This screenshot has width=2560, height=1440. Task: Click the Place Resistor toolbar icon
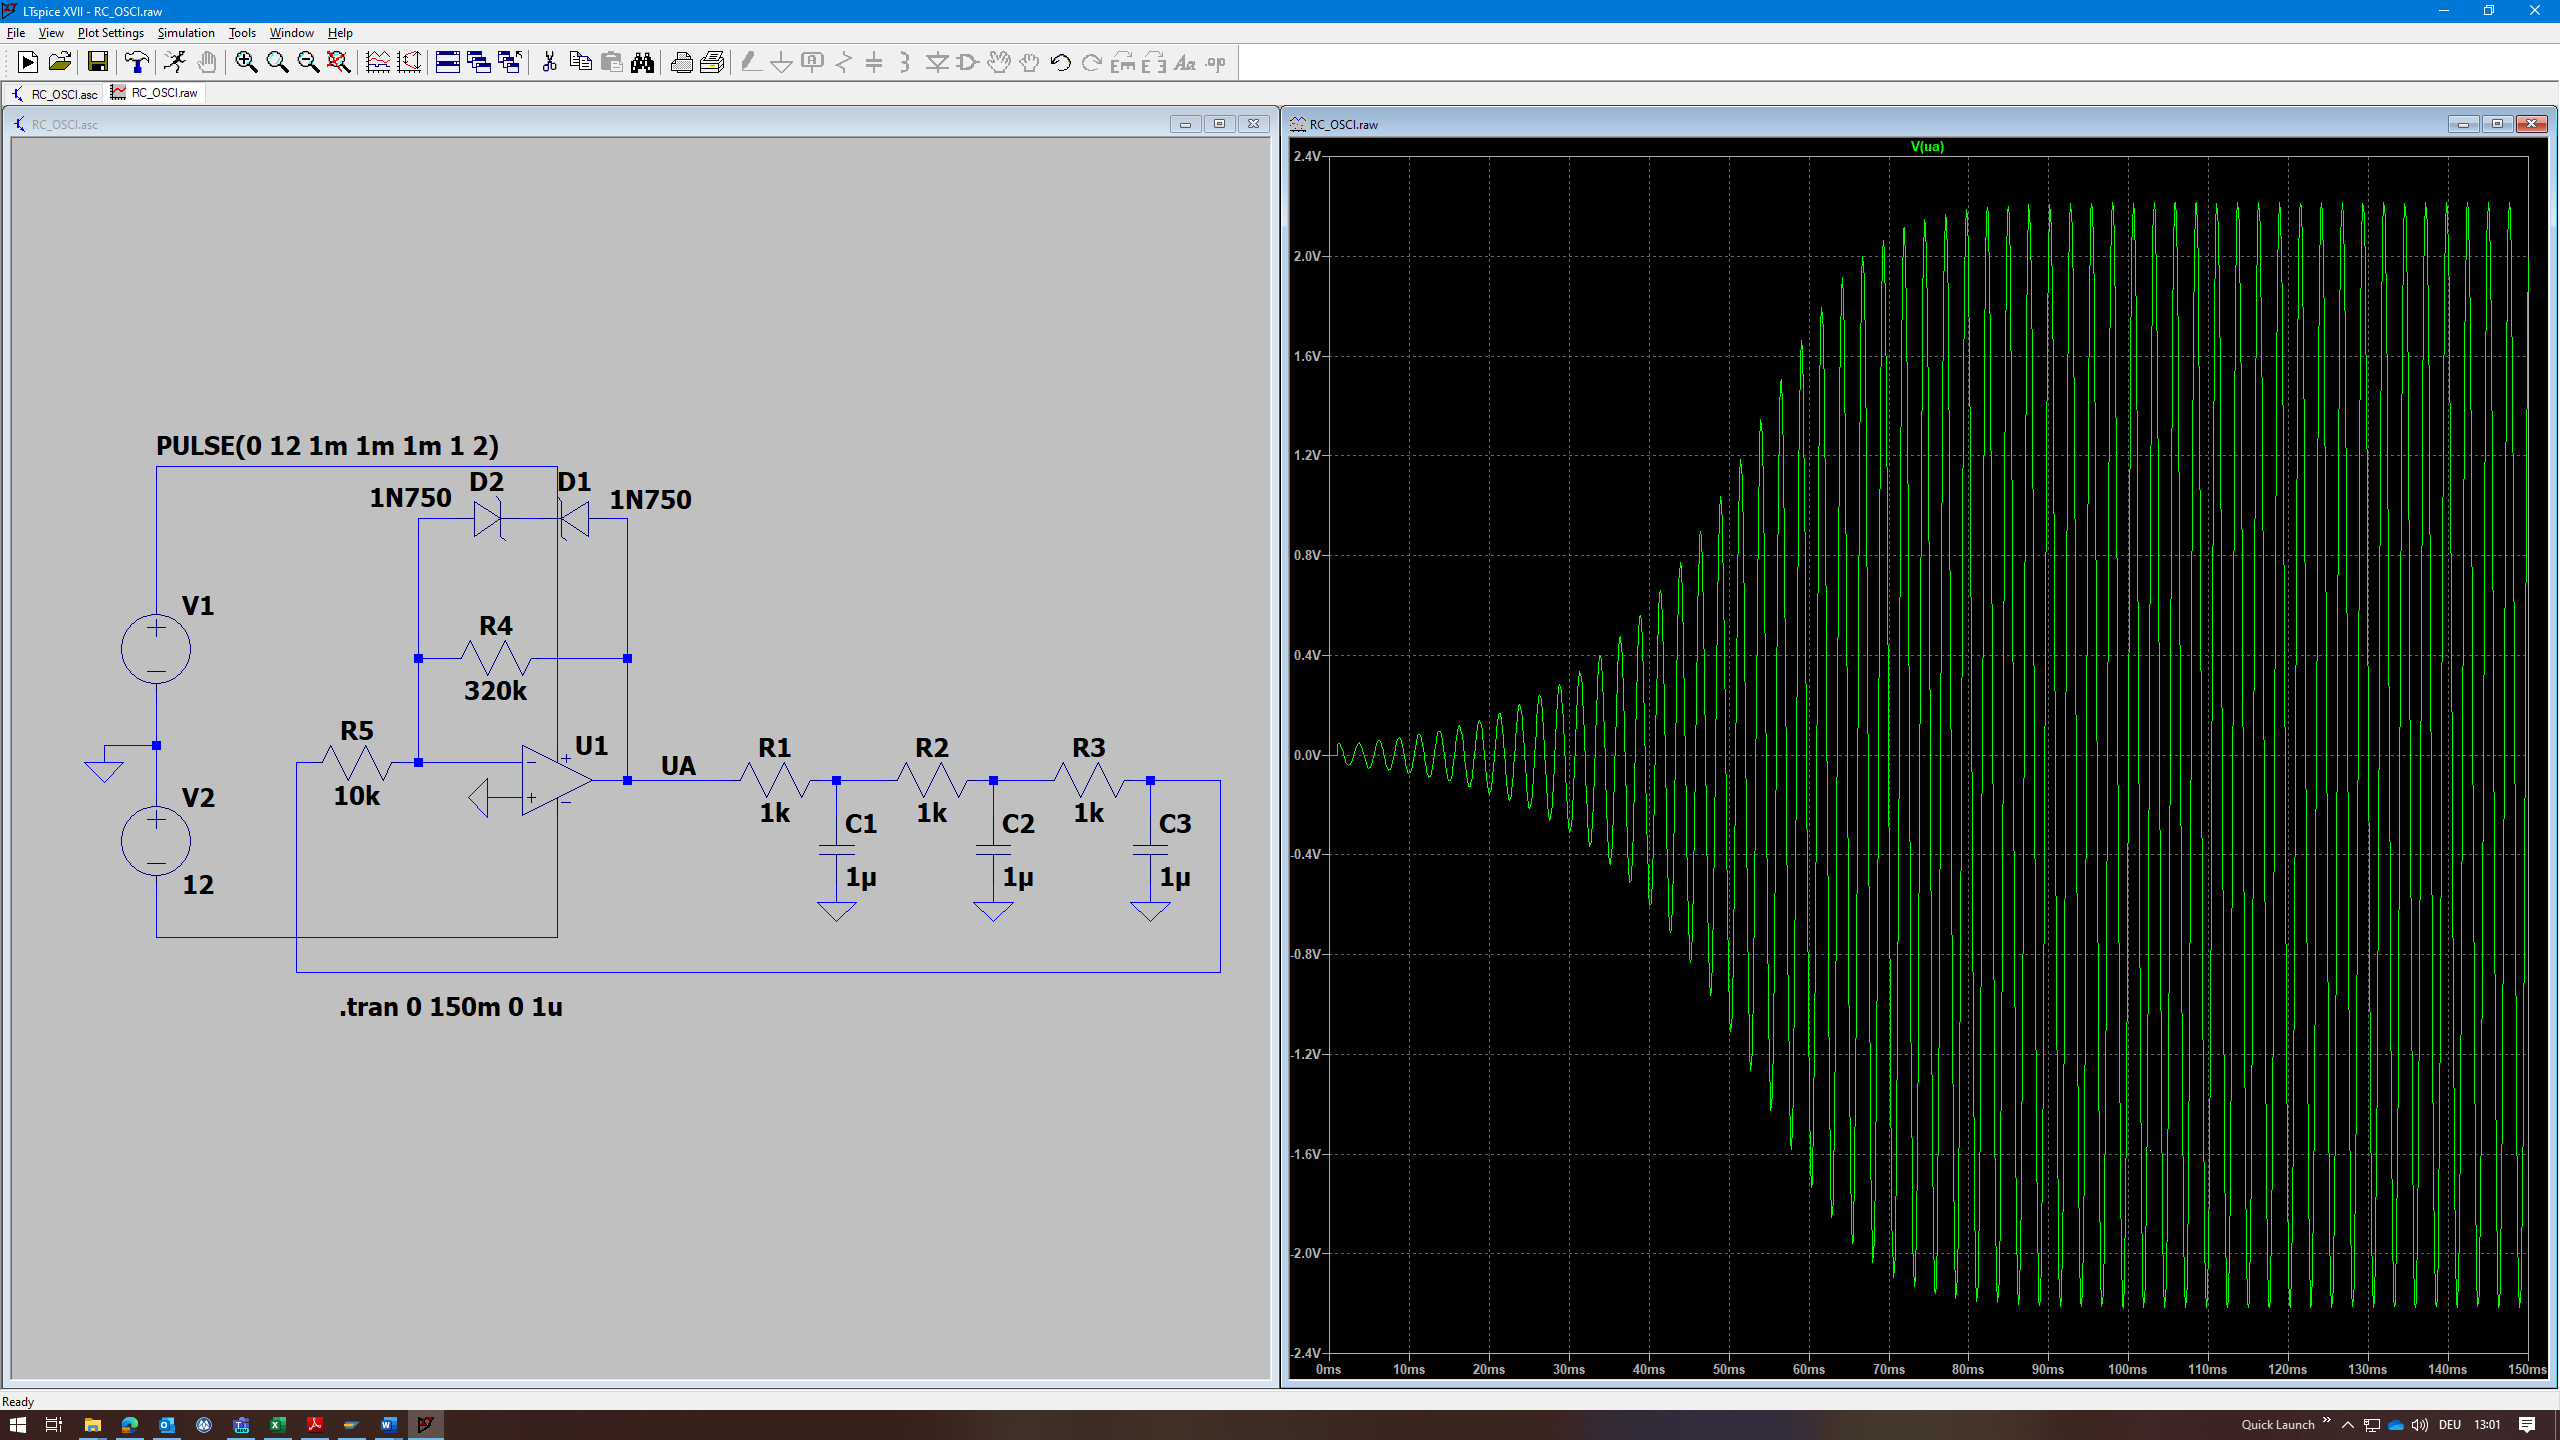(x=844, y=62)
